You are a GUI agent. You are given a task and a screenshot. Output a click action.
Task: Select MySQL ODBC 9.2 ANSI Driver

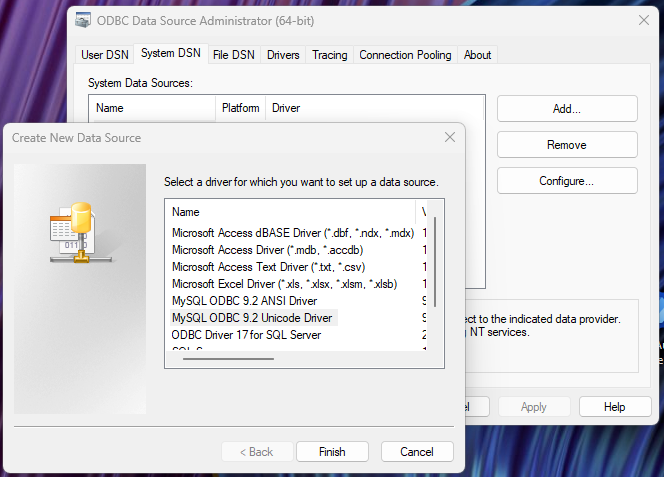coord(244,301)
